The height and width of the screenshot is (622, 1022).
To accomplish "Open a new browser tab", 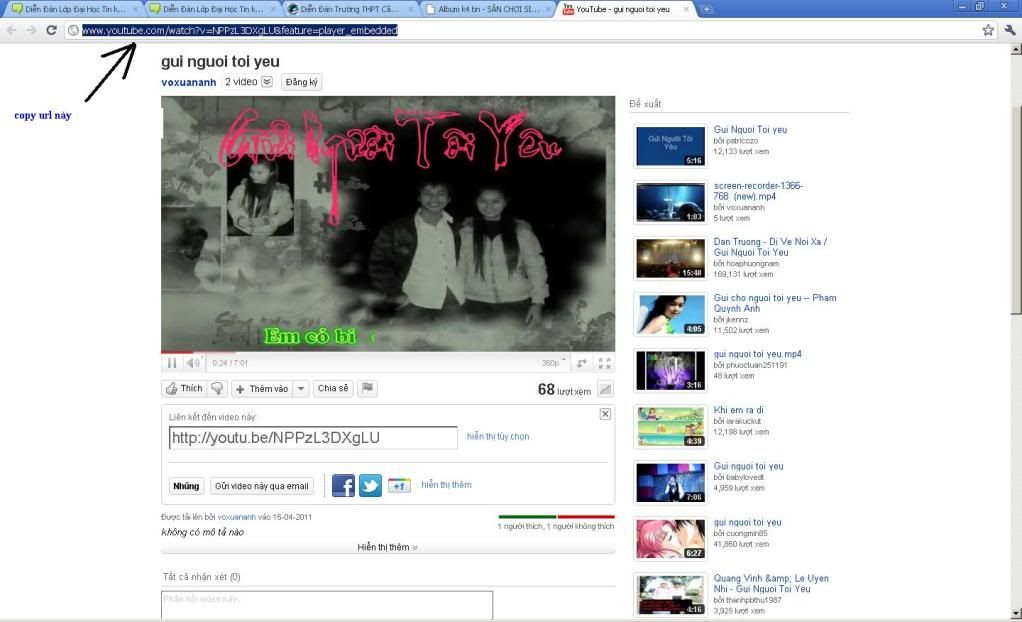I will (707, 9).
